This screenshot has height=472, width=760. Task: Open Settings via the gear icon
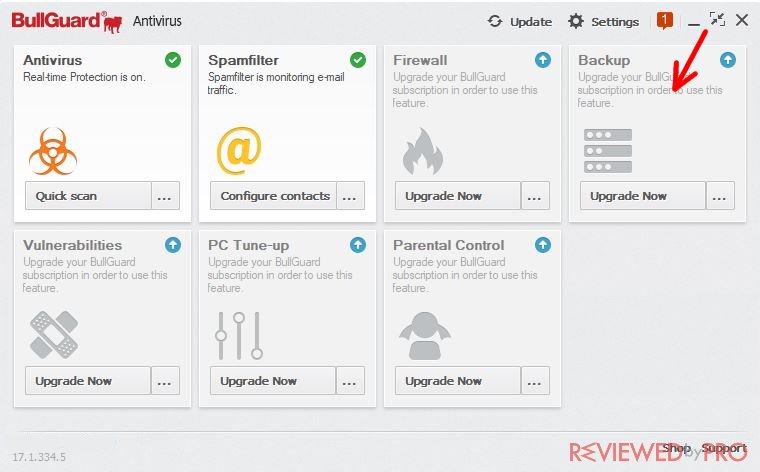pyautogui.click(x=575, y=21)
